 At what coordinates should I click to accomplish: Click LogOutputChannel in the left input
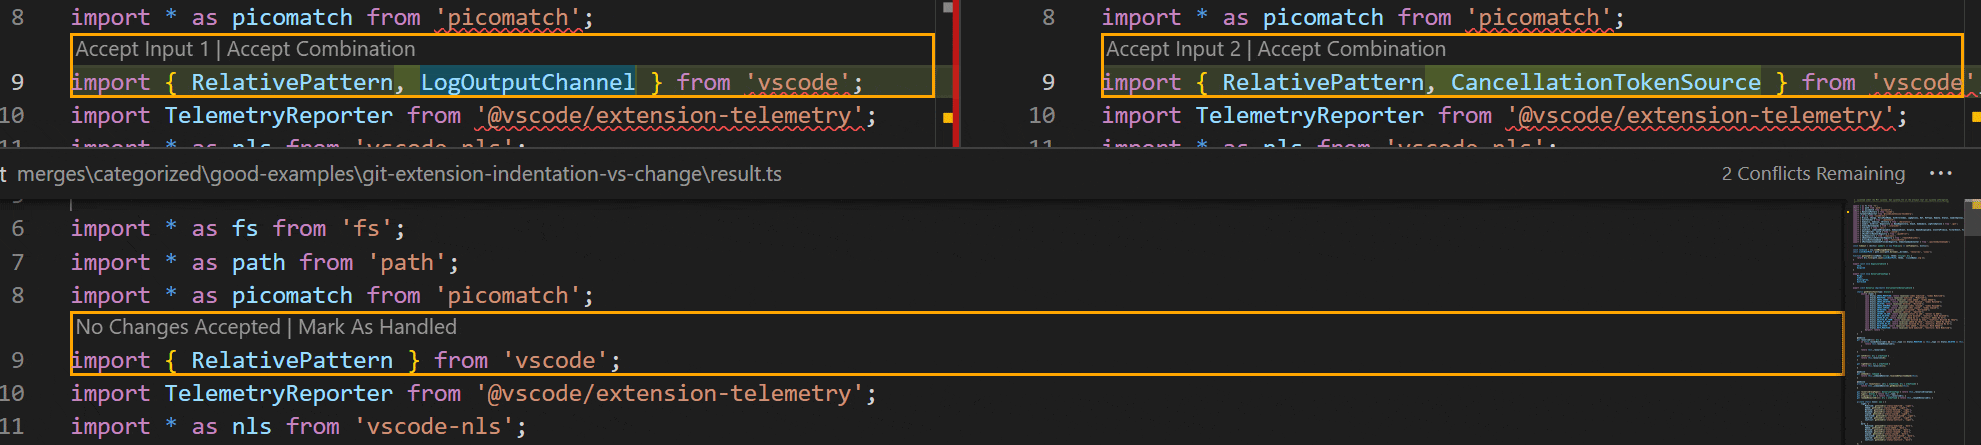coord(527,82)
